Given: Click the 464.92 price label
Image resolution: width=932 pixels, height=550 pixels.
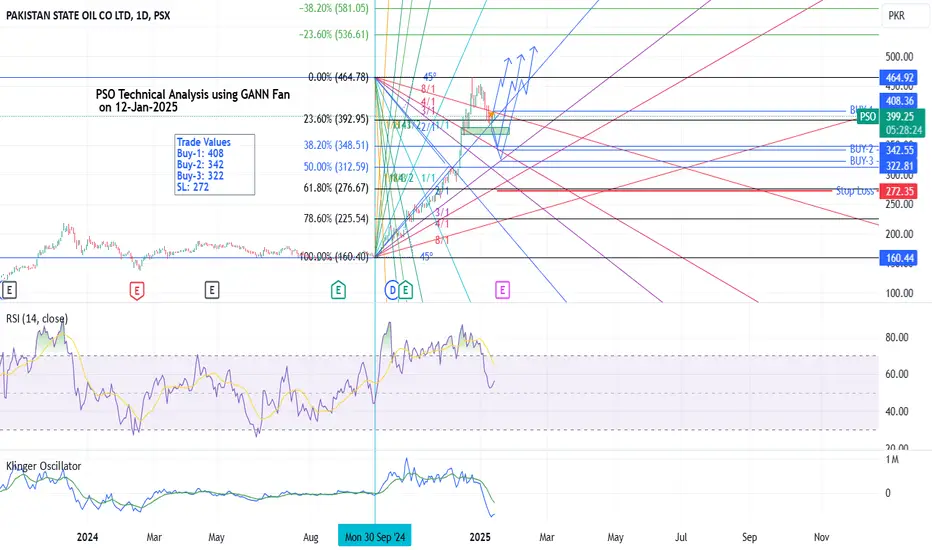Looking at the screenshot, I should tap(899, 77).
